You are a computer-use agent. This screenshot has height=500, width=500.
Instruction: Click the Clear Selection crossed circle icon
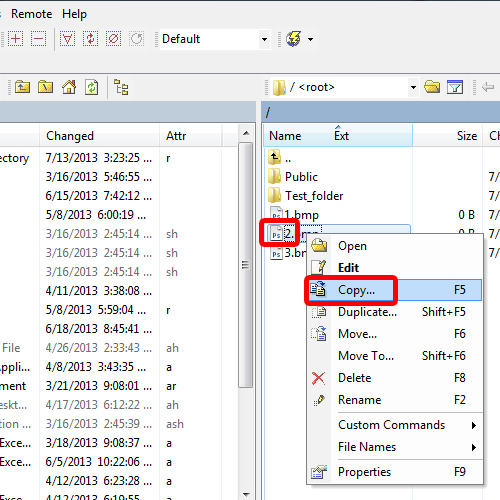pos(113,39)
